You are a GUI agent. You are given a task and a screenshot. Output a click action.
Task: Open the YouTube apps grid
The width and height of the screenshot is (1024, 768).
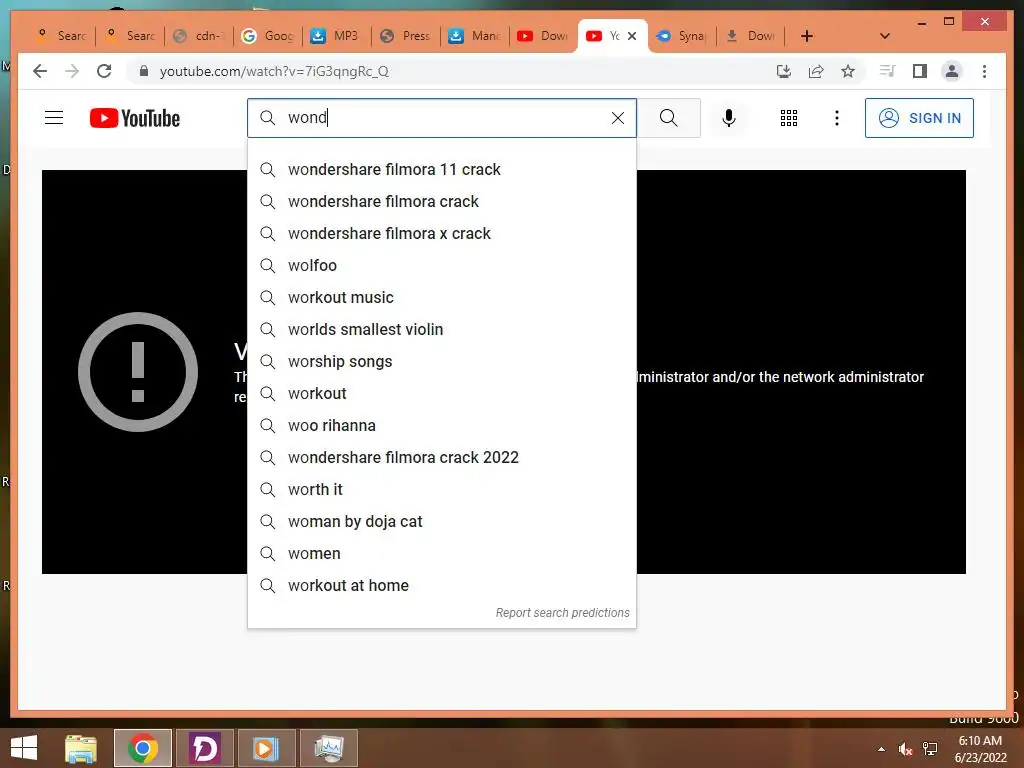788,118
